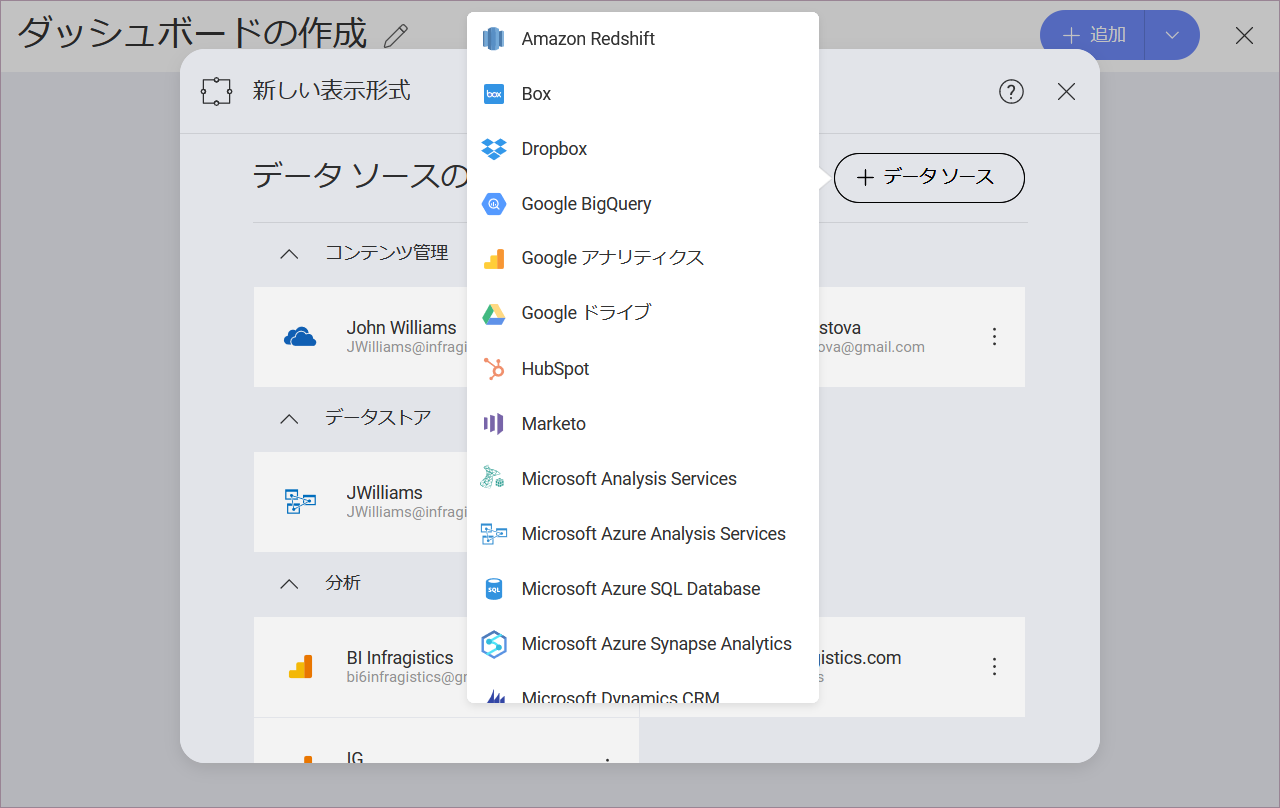The height and width of the screenshot is (808, 1280).
Task: Pick Microsoft Azure Synapse Analytics
Action: tap(643, 644)
